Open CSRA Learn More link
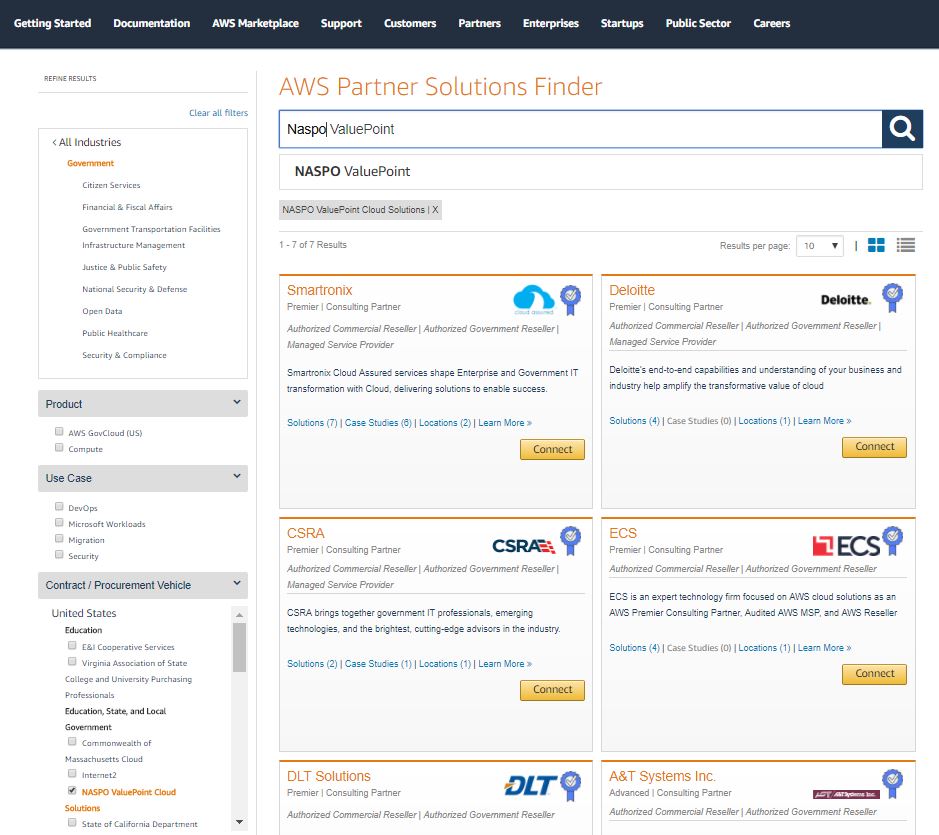 coord(505,664)
